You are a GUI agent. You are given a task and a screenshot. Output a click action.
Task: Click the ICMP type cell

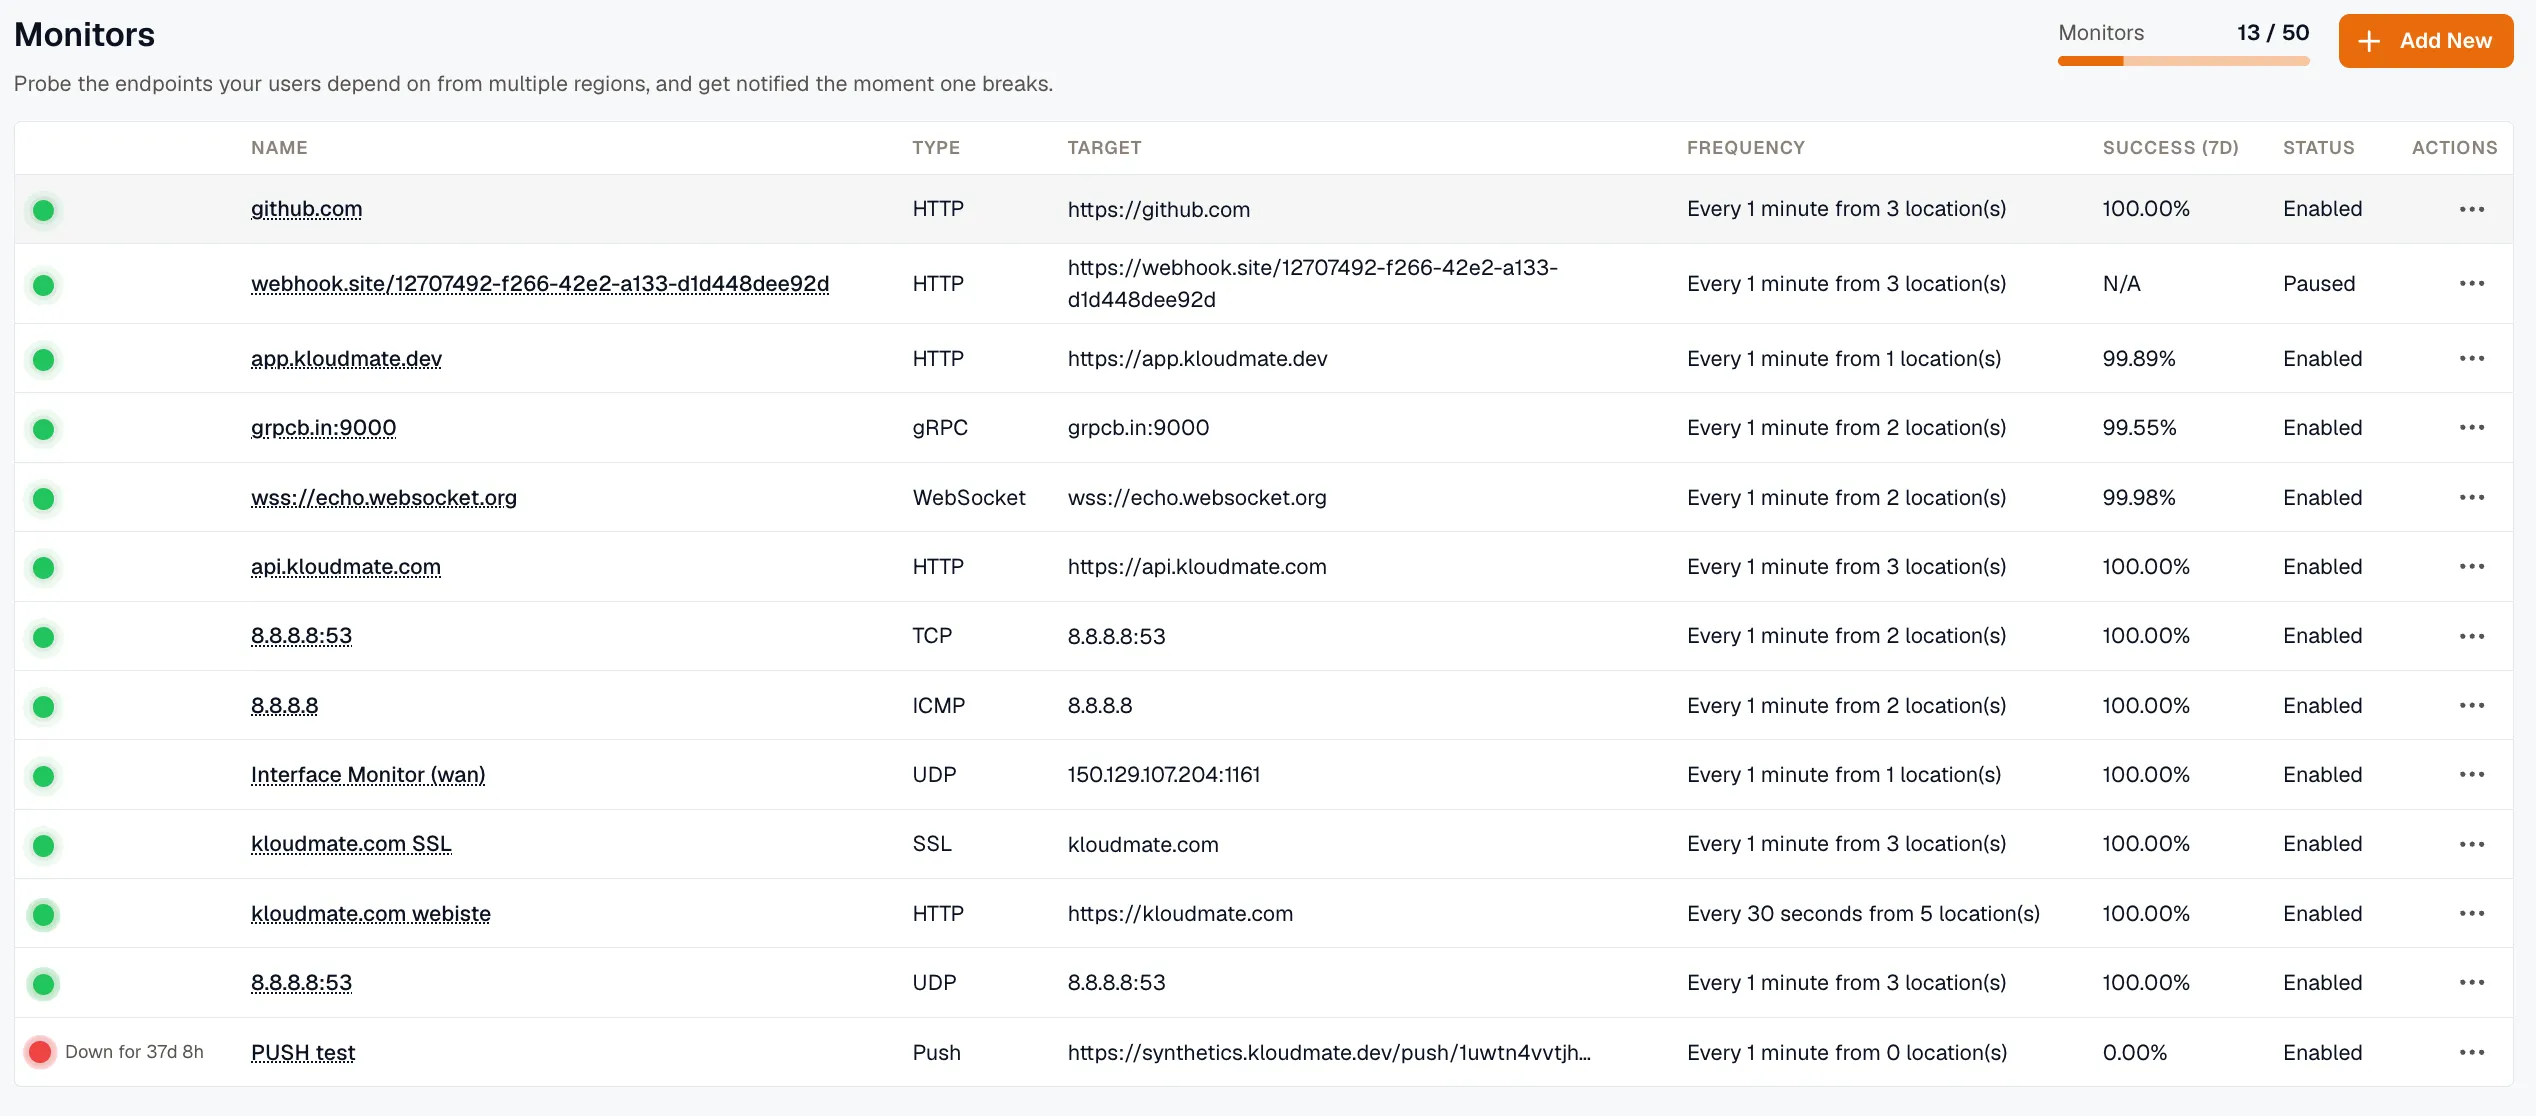pos(939,706)
